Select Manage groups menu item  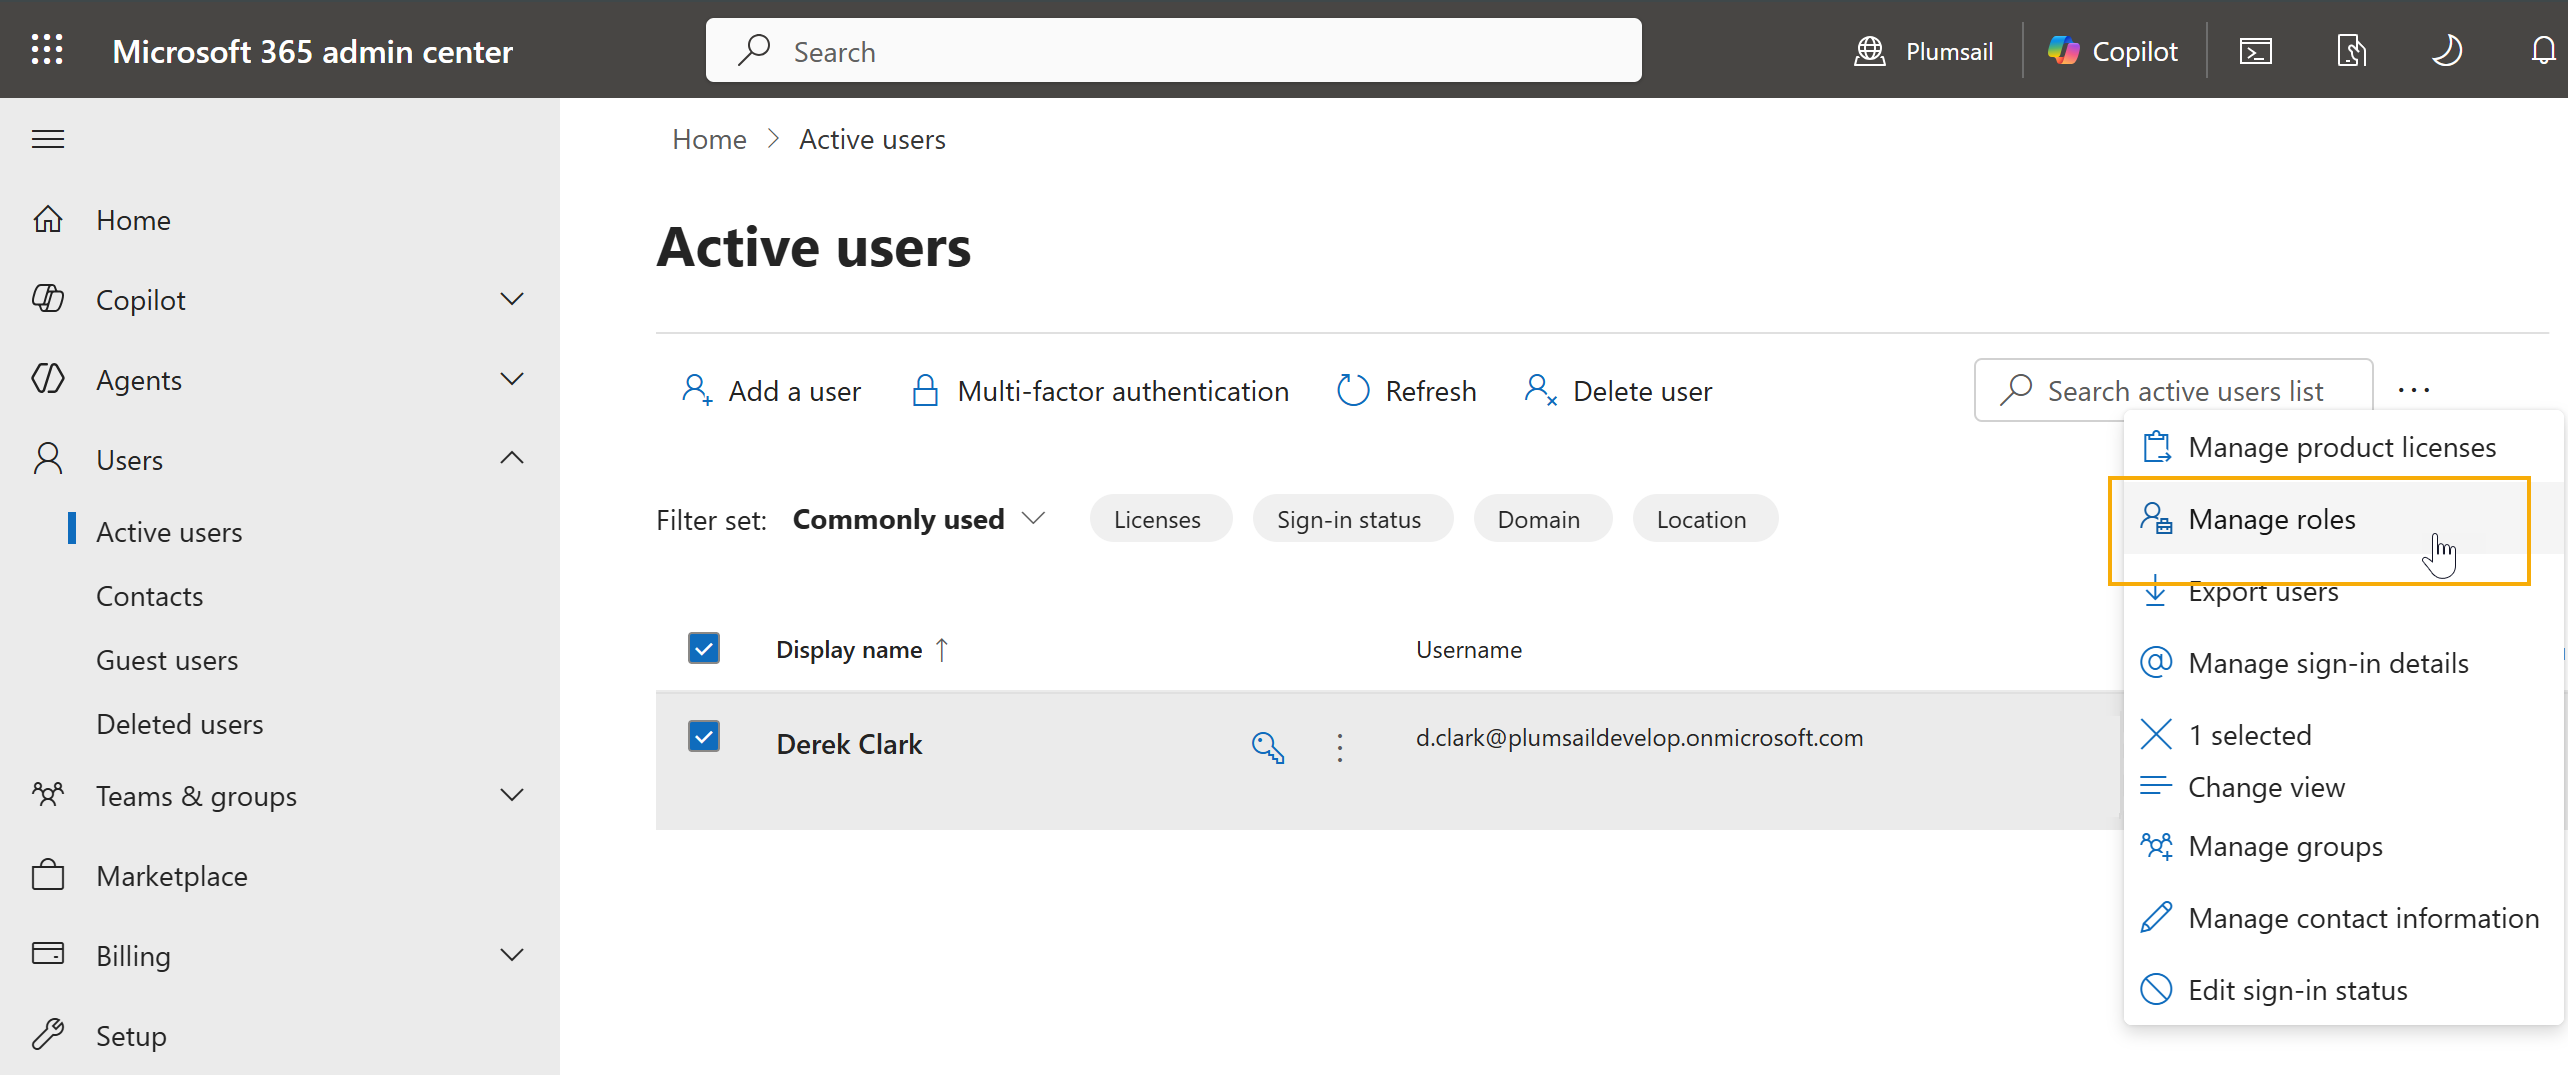click(x=2343, y=846)
